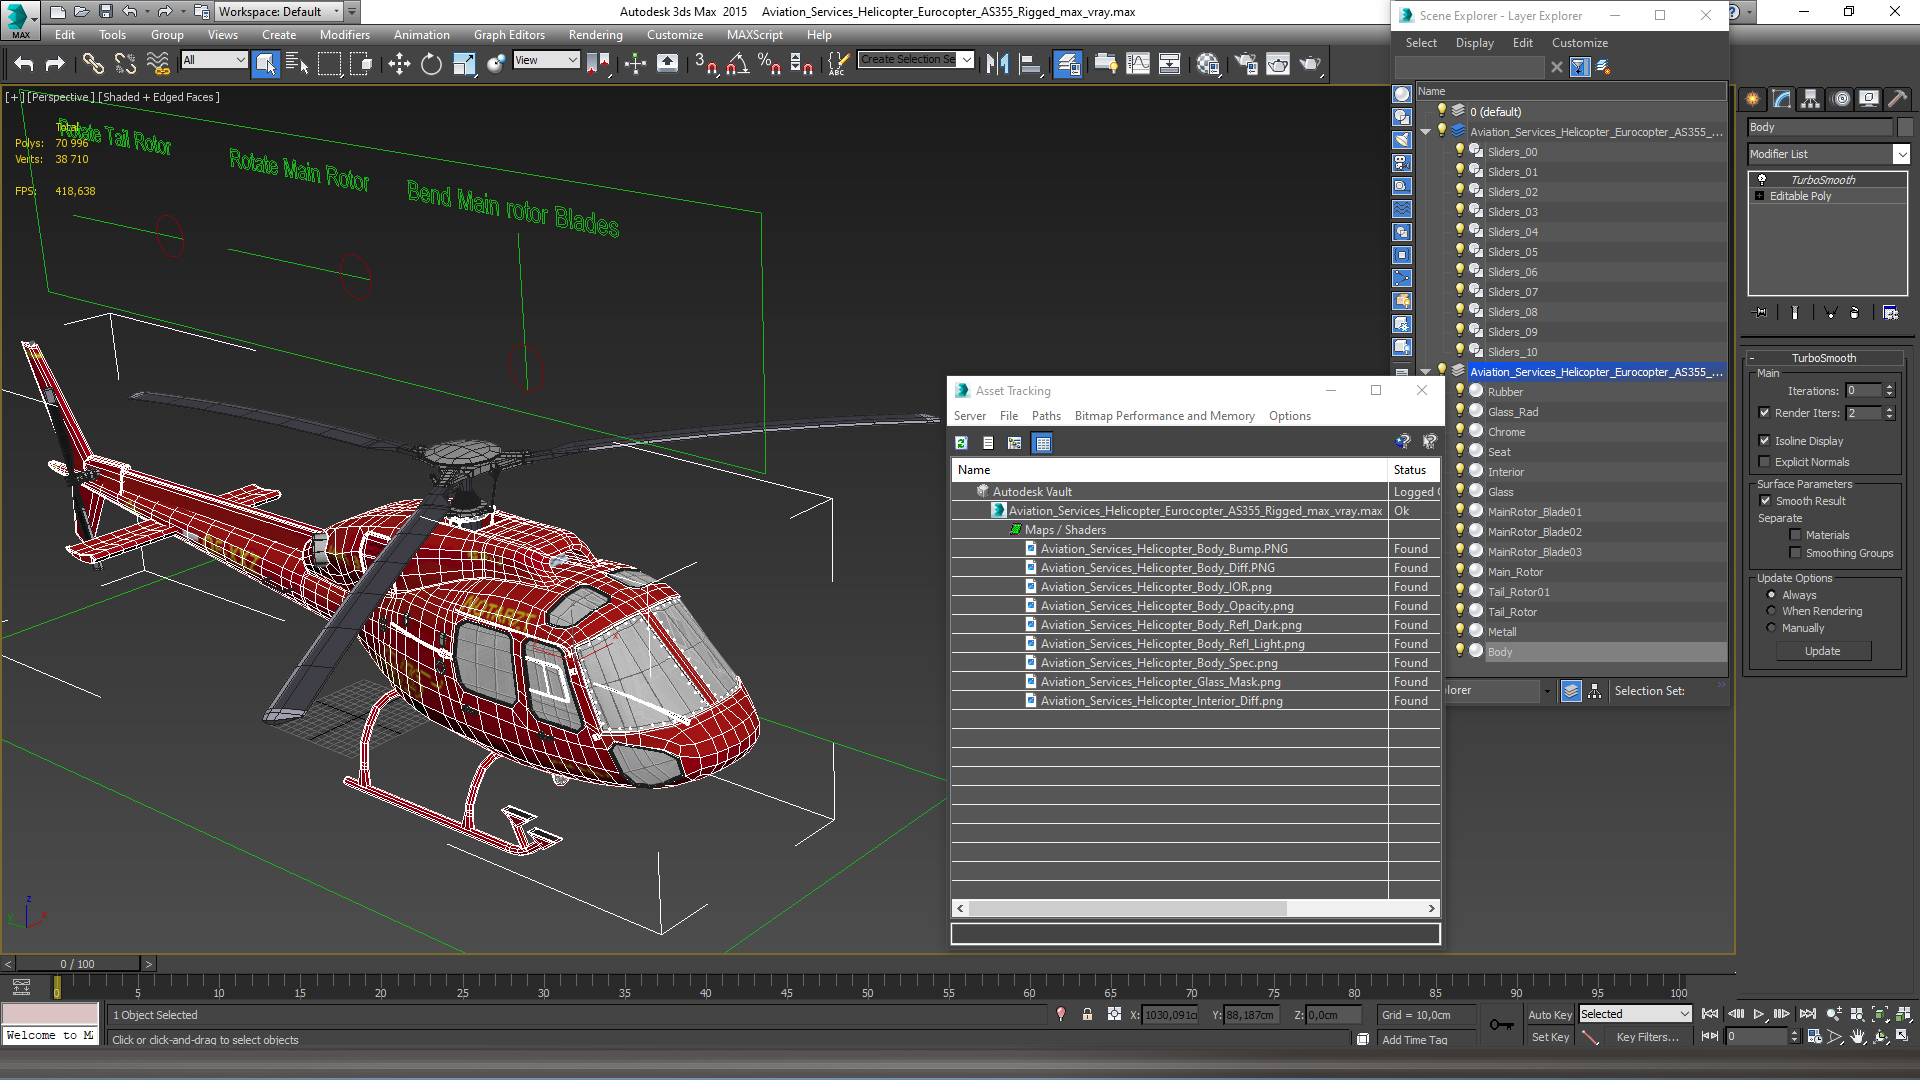
Task: Activate Bind to Space Warp tool
Action: [158, 64]
